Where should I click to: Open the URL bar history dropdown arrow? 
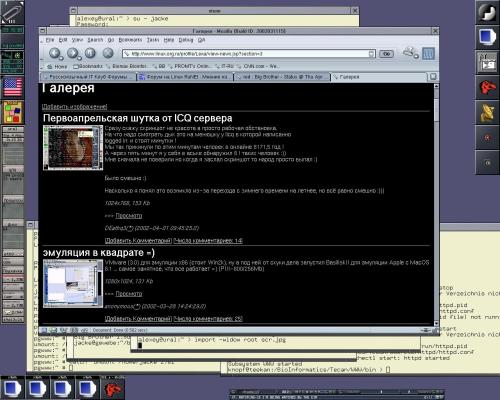pos(371,54)
